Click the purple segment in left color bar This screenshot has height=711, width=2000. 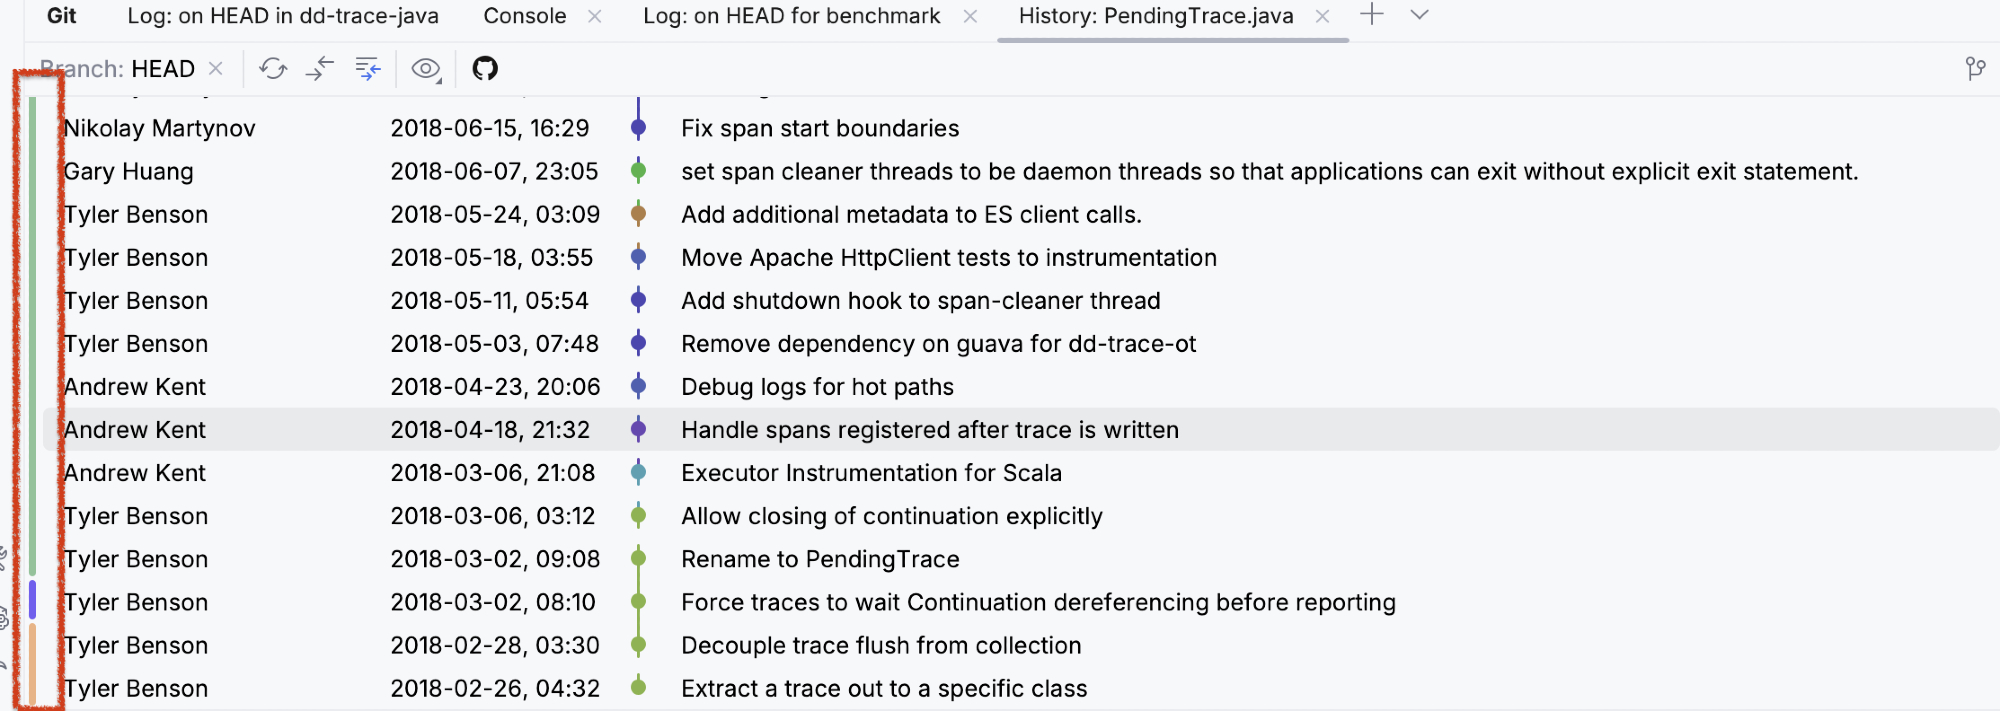(x=32, y=600)
